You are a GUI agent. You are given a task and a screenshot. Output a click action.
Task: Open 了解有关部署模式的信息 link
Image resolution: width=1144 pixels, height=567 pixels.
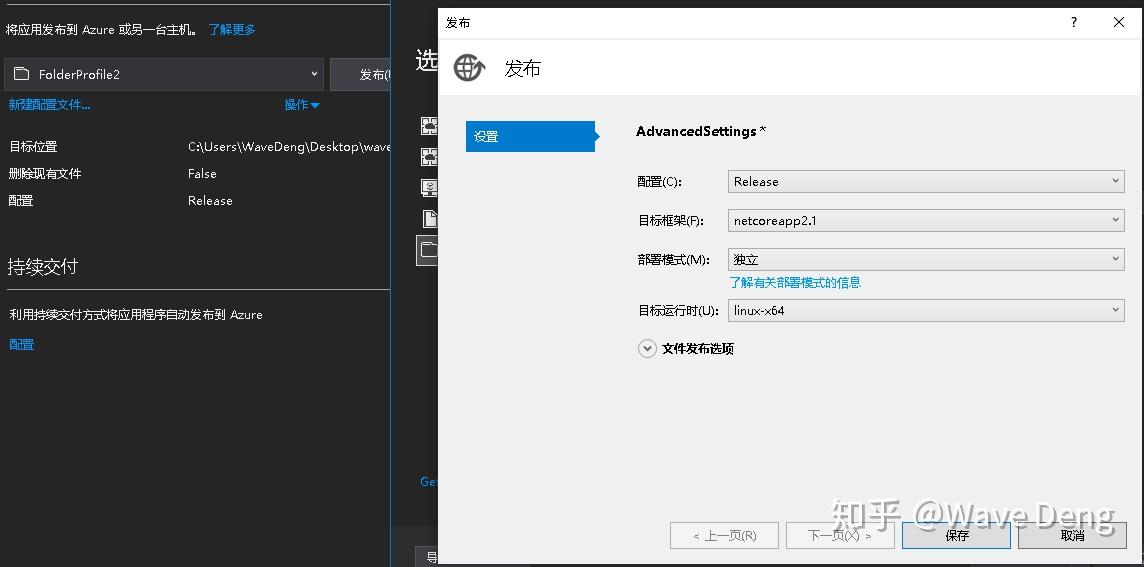tap(795, 282)
